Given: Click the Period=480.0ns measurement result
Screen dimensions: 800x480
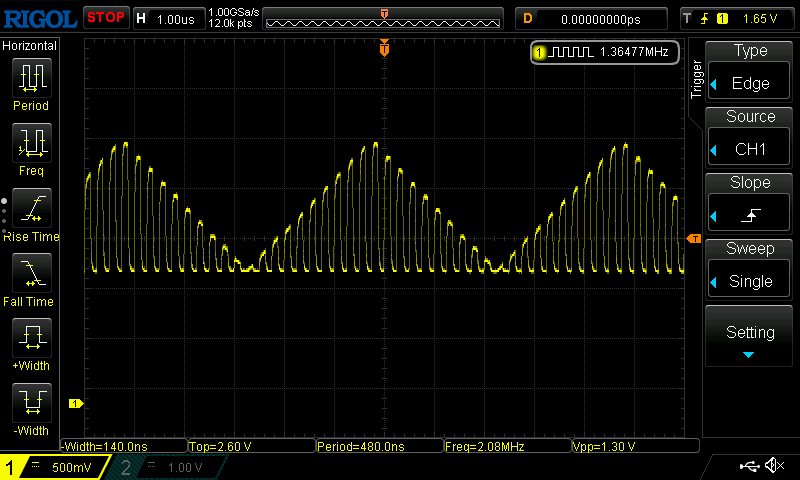Looking at the screenshot, I should click(380, 446).
